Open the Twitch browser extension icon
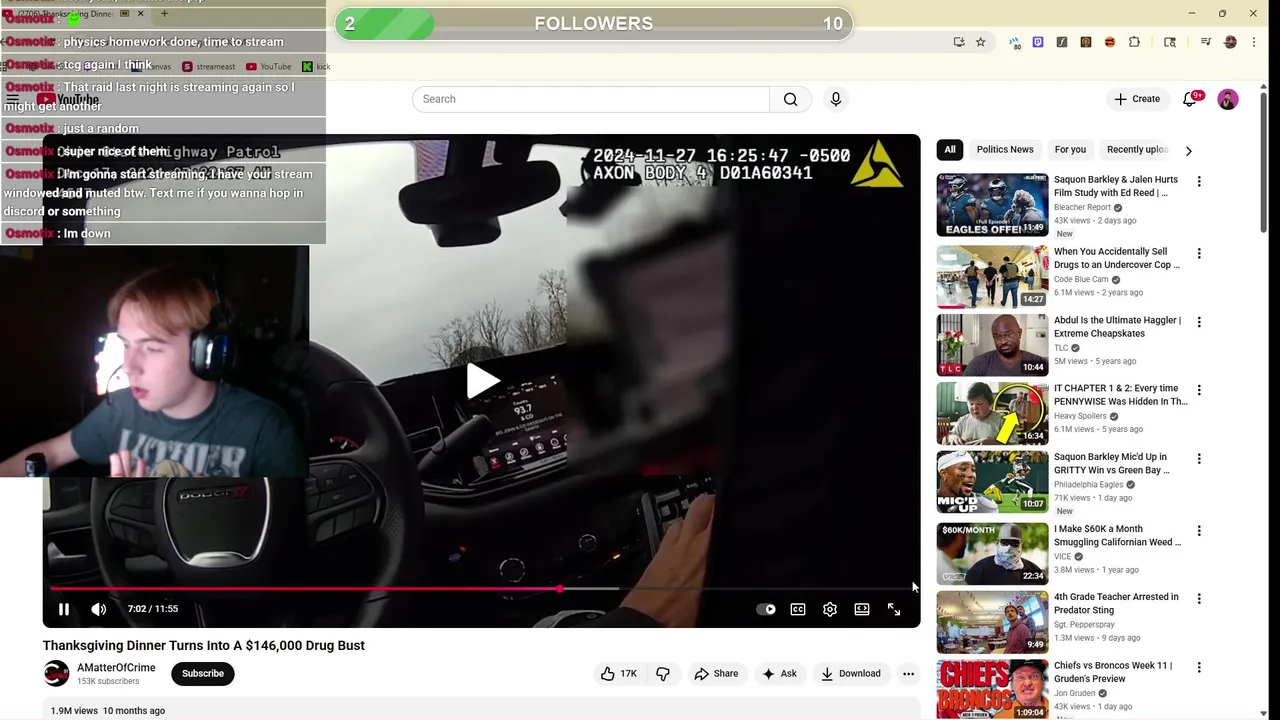Screen dimensions: 1280x720 pyautogui.click(x=1037, y=42)
